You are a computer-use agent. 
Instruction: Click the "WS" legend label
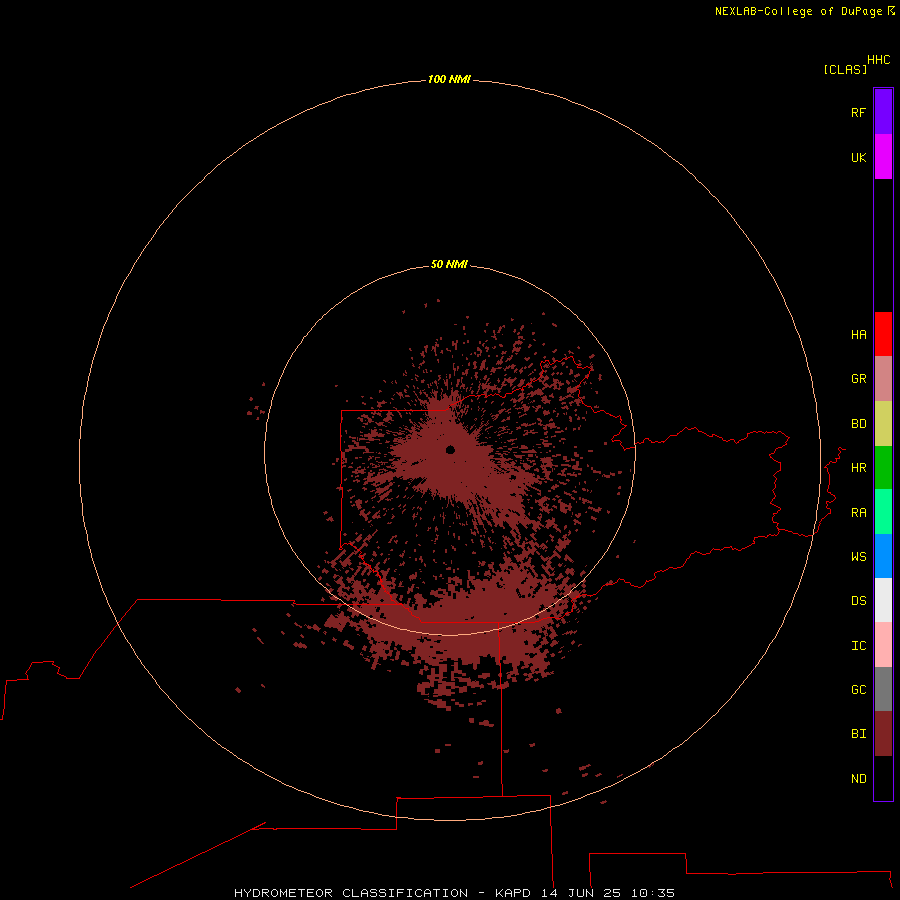point(858,556)
